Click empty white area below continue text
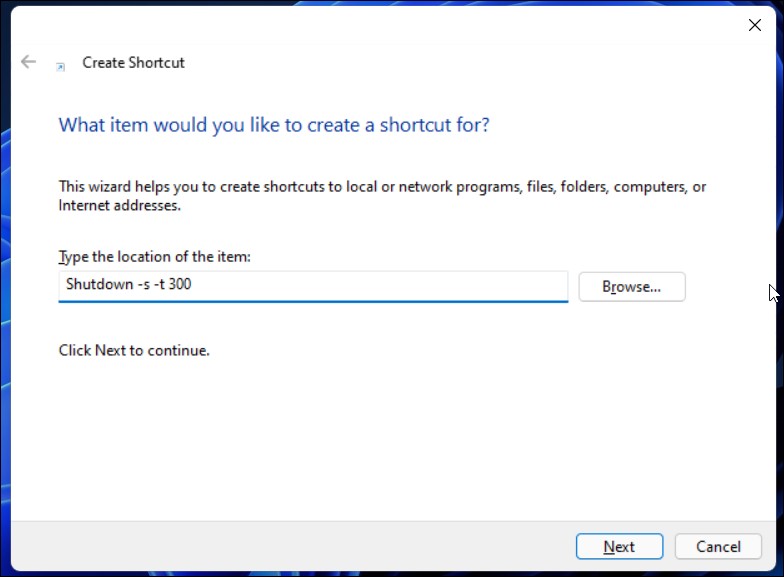Screen dimensions: 784x577 click(390, 440)
